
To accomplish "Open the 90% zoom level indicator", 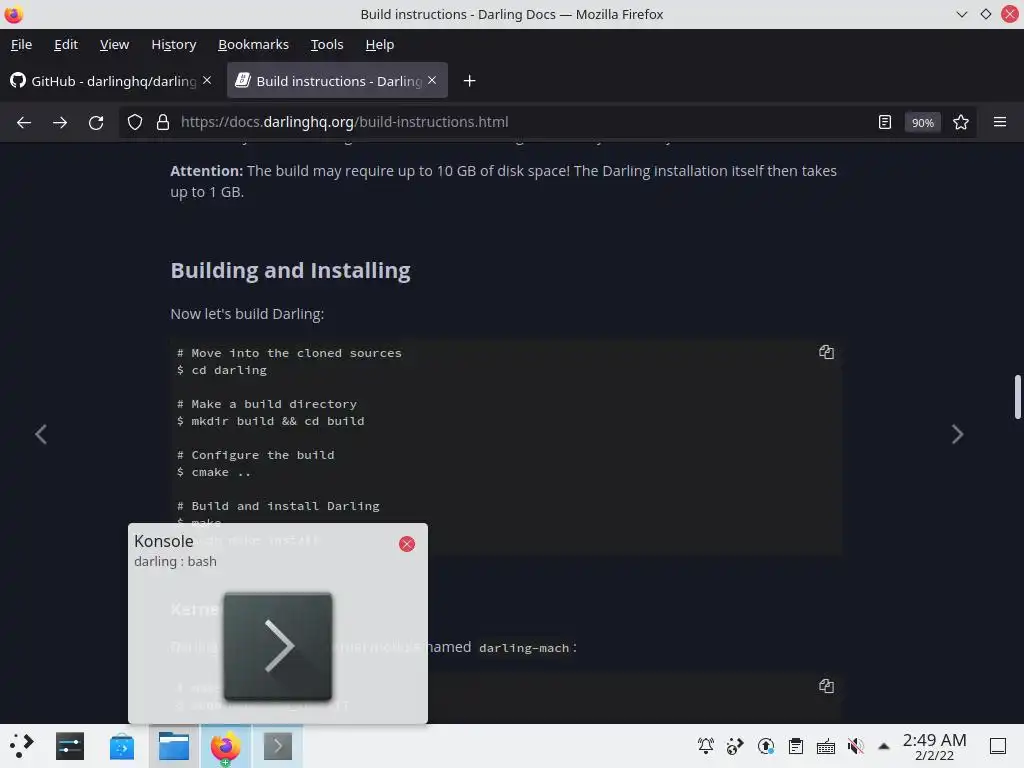I will [x=922, y=122].
